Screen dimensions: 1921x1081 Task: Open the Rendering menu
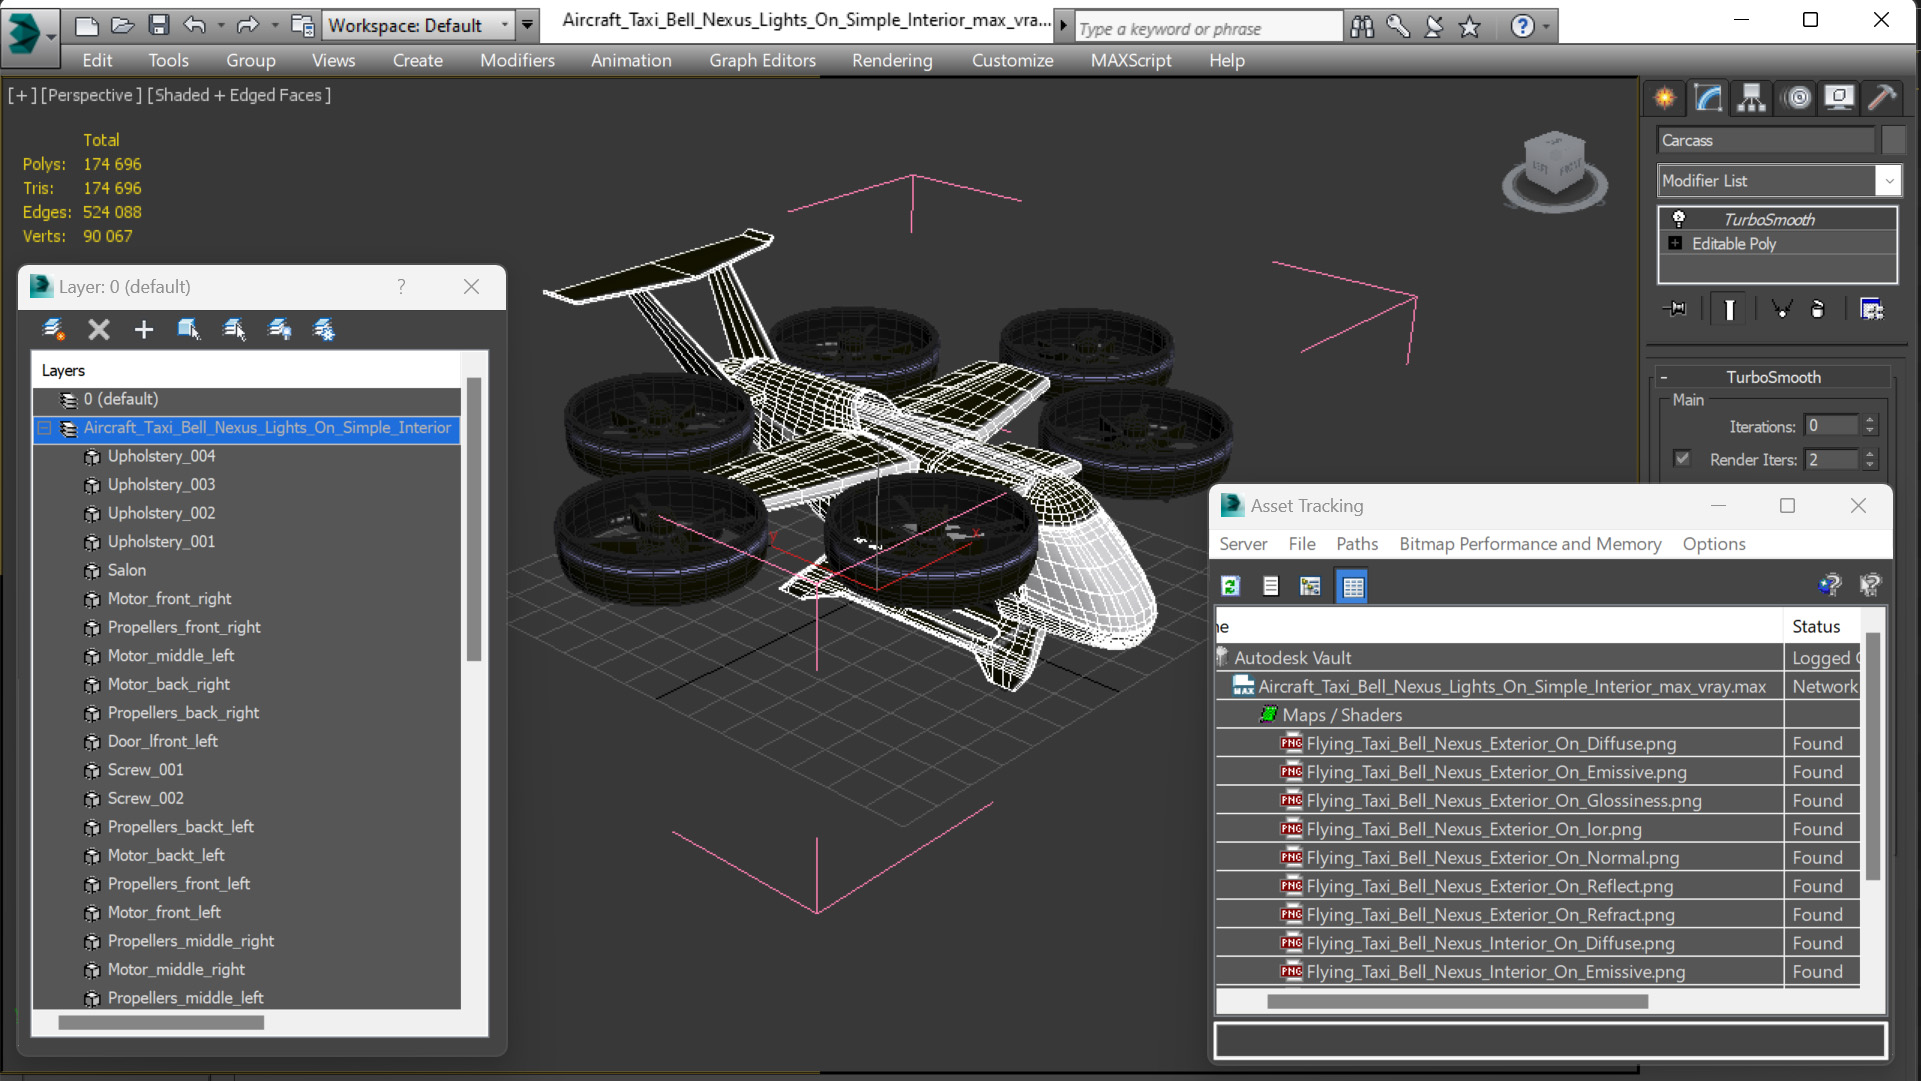click(892, 61)
